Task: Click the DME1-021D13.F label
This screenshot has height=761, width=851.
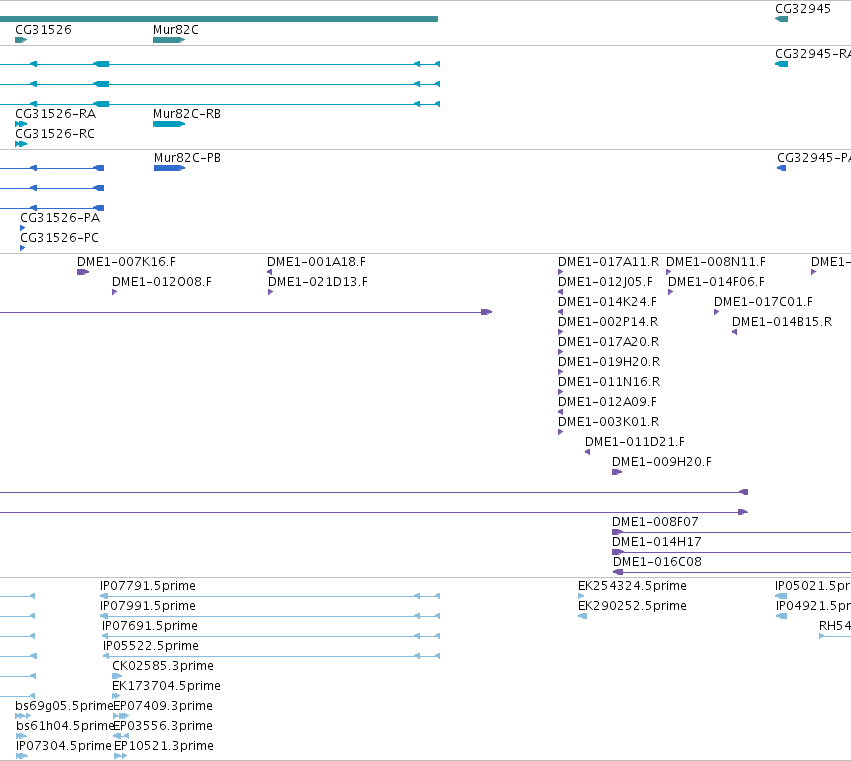Action: 317,282
